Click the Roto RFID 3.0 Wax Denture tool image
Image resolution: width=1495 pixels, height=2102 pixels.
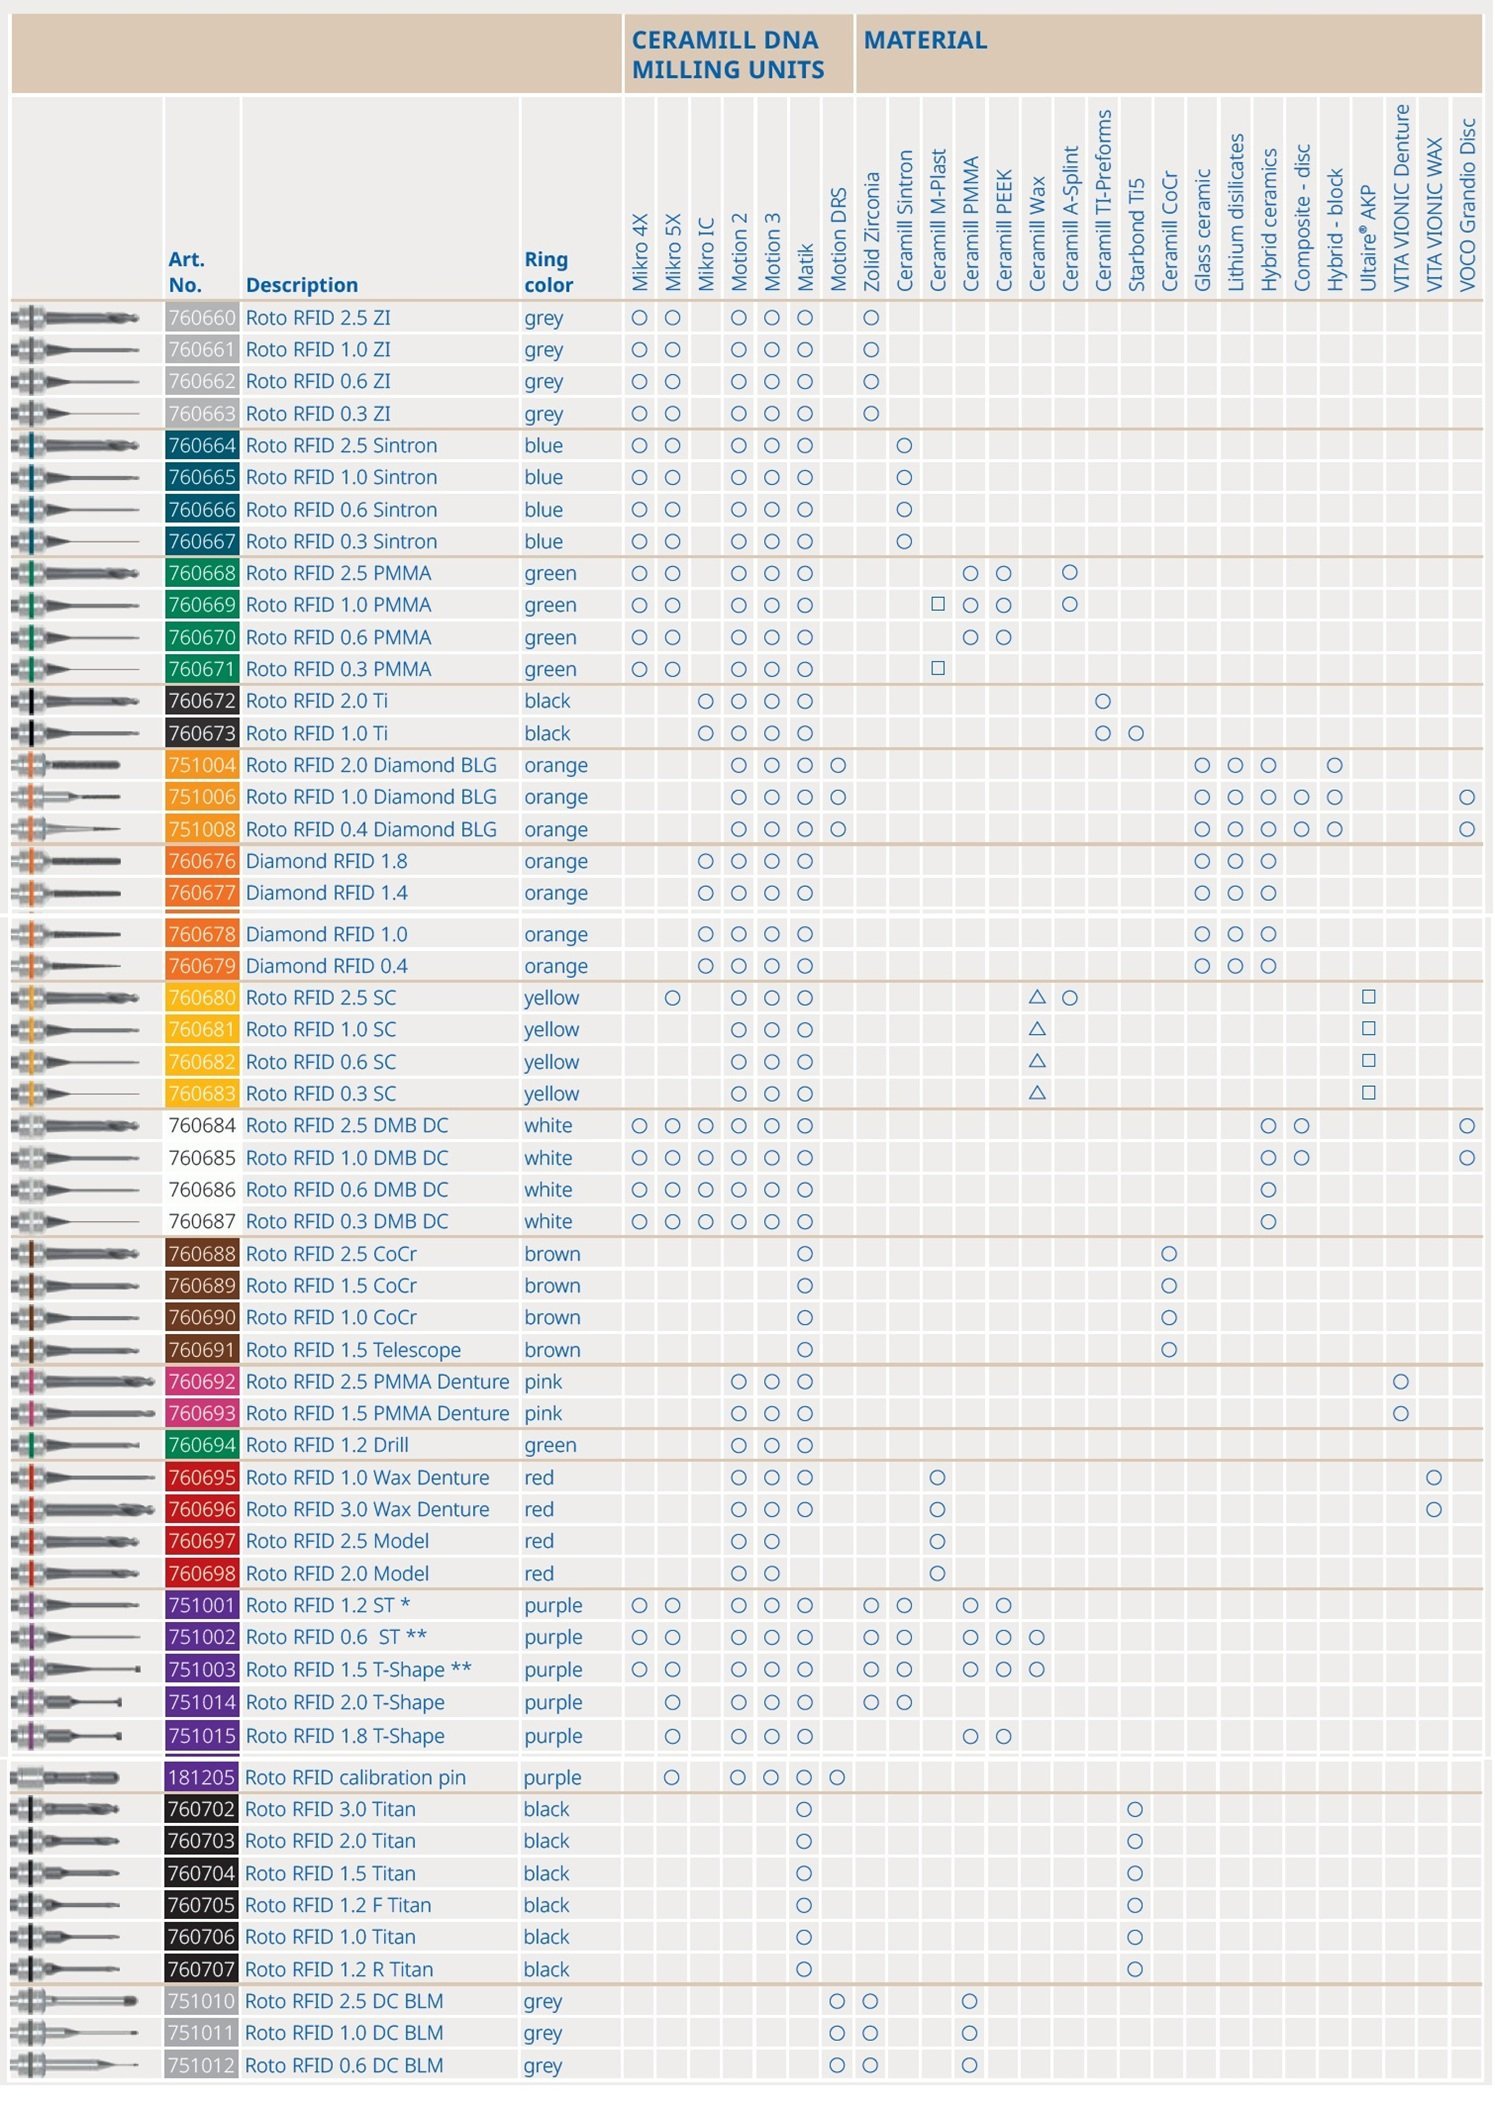click(80, 1510)
